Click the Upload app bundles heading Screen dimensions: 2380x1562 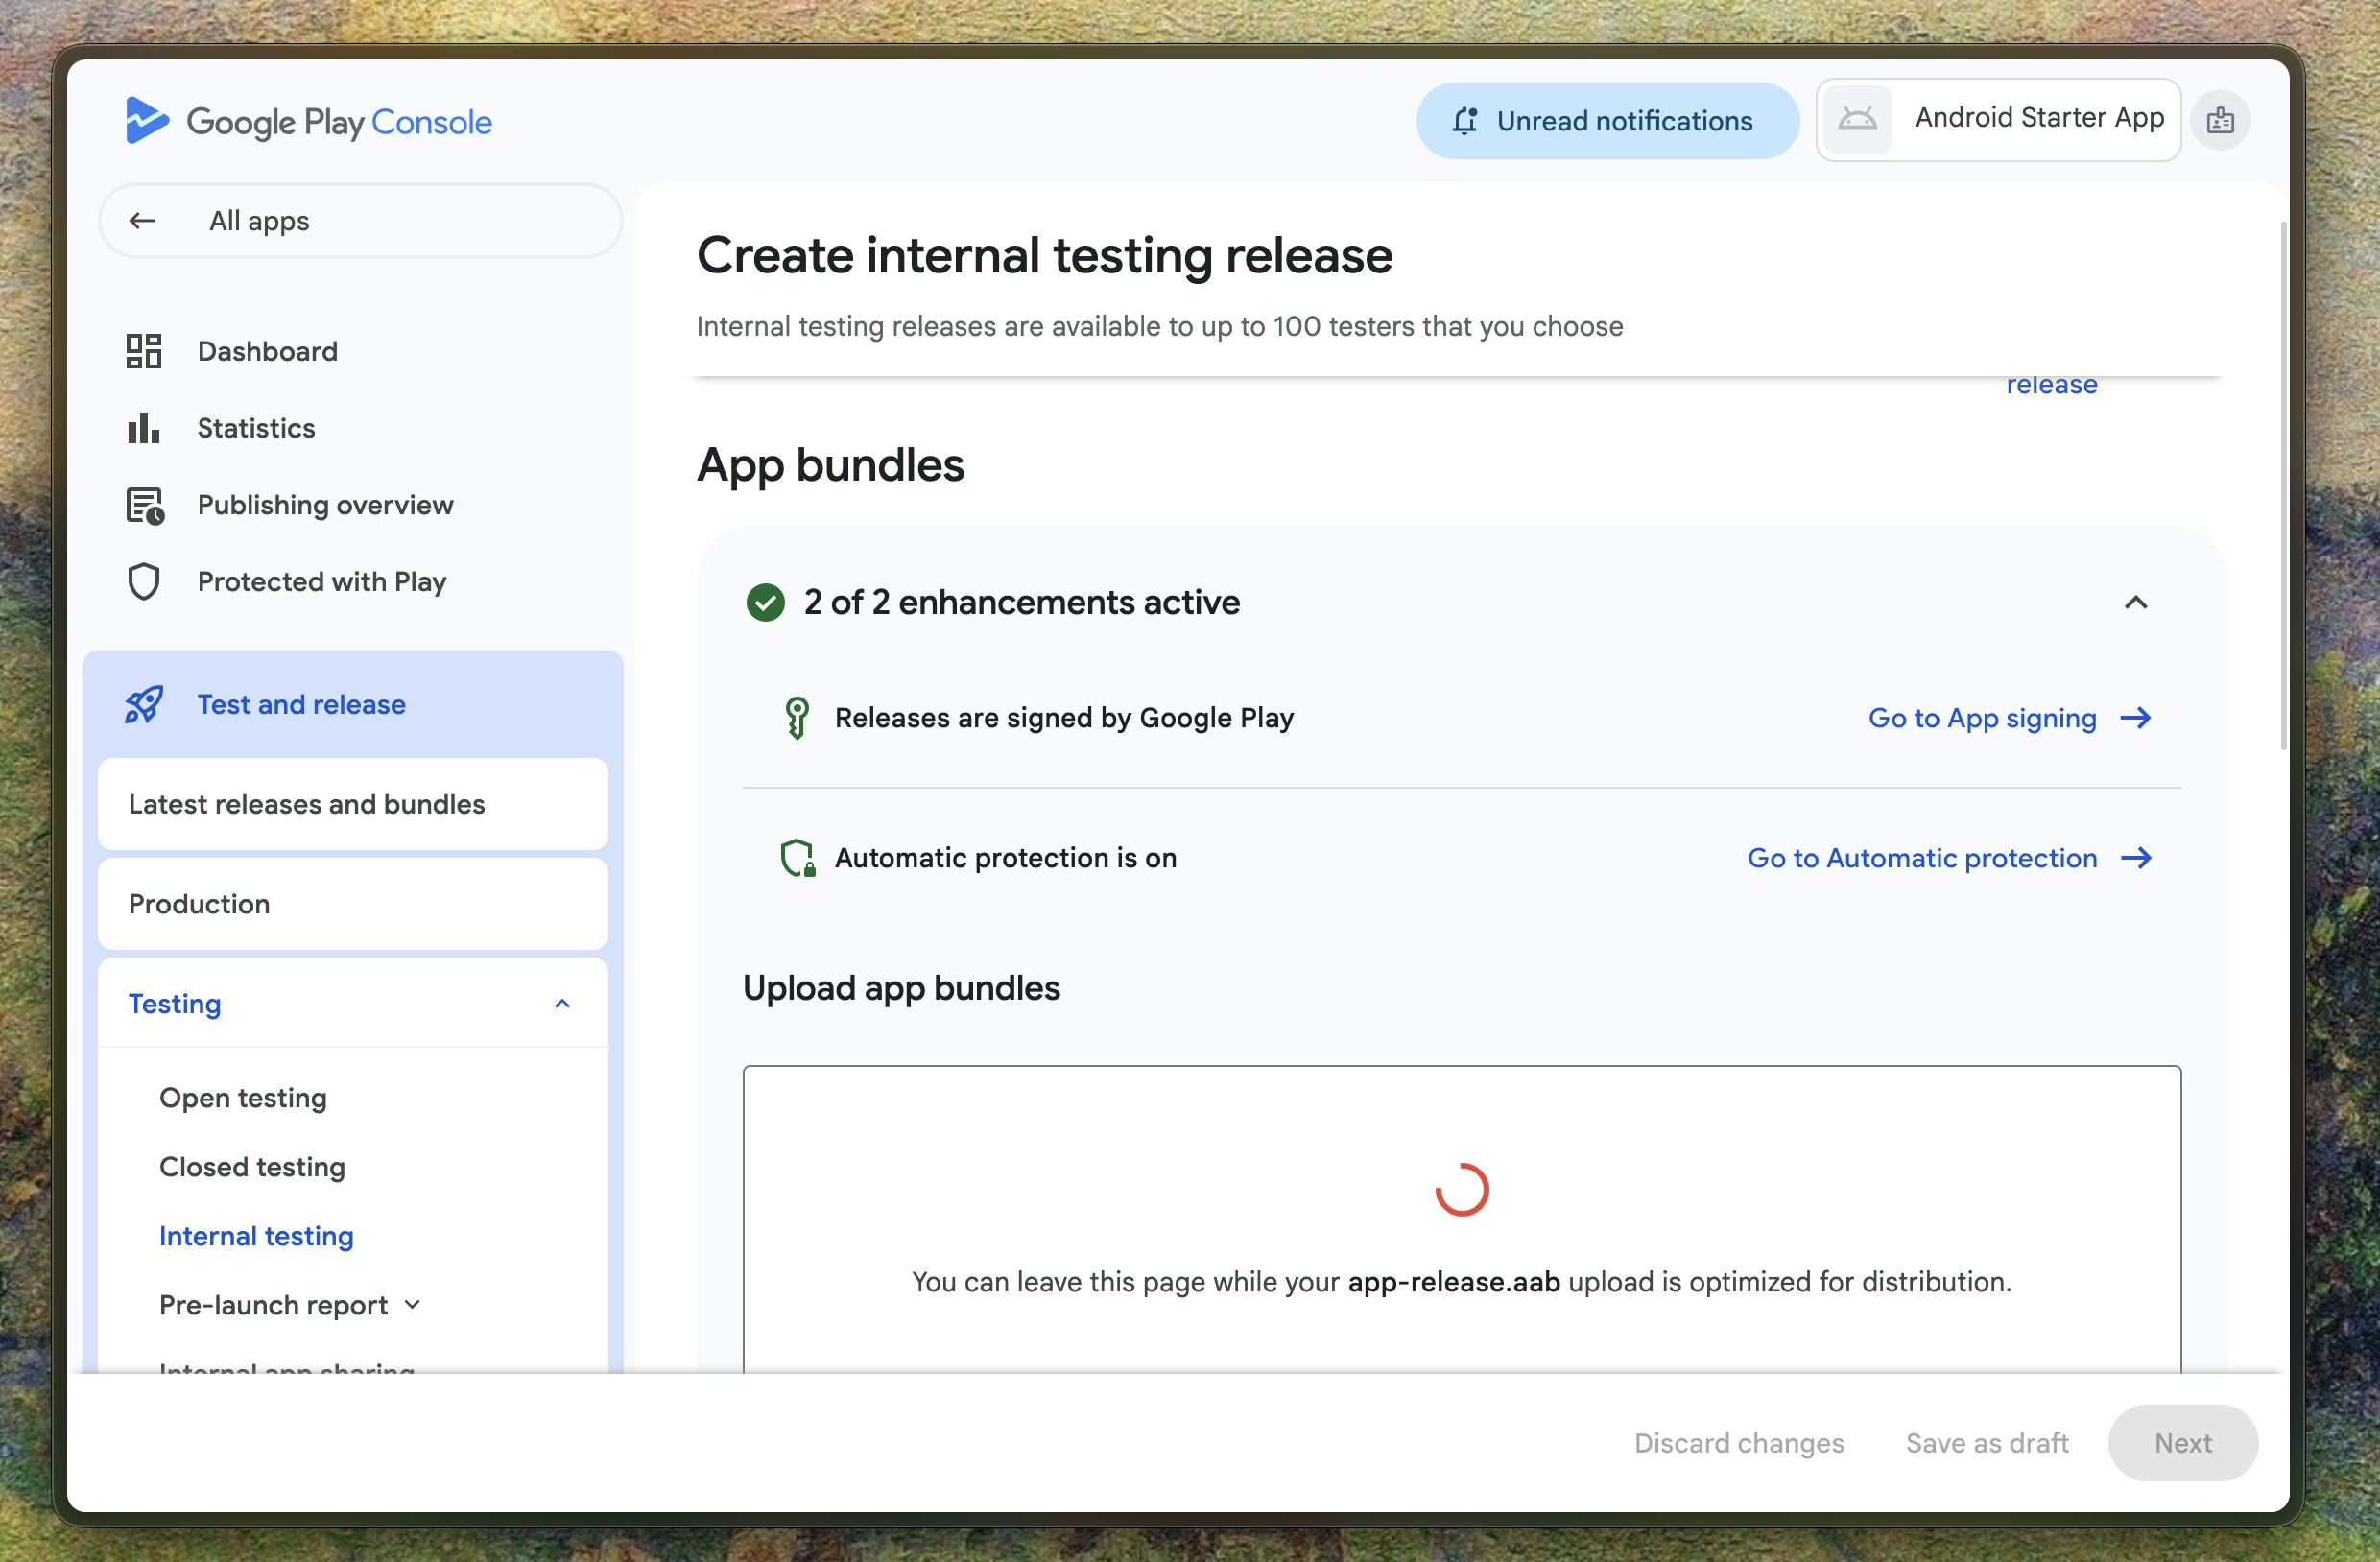(x=901, y=988)
